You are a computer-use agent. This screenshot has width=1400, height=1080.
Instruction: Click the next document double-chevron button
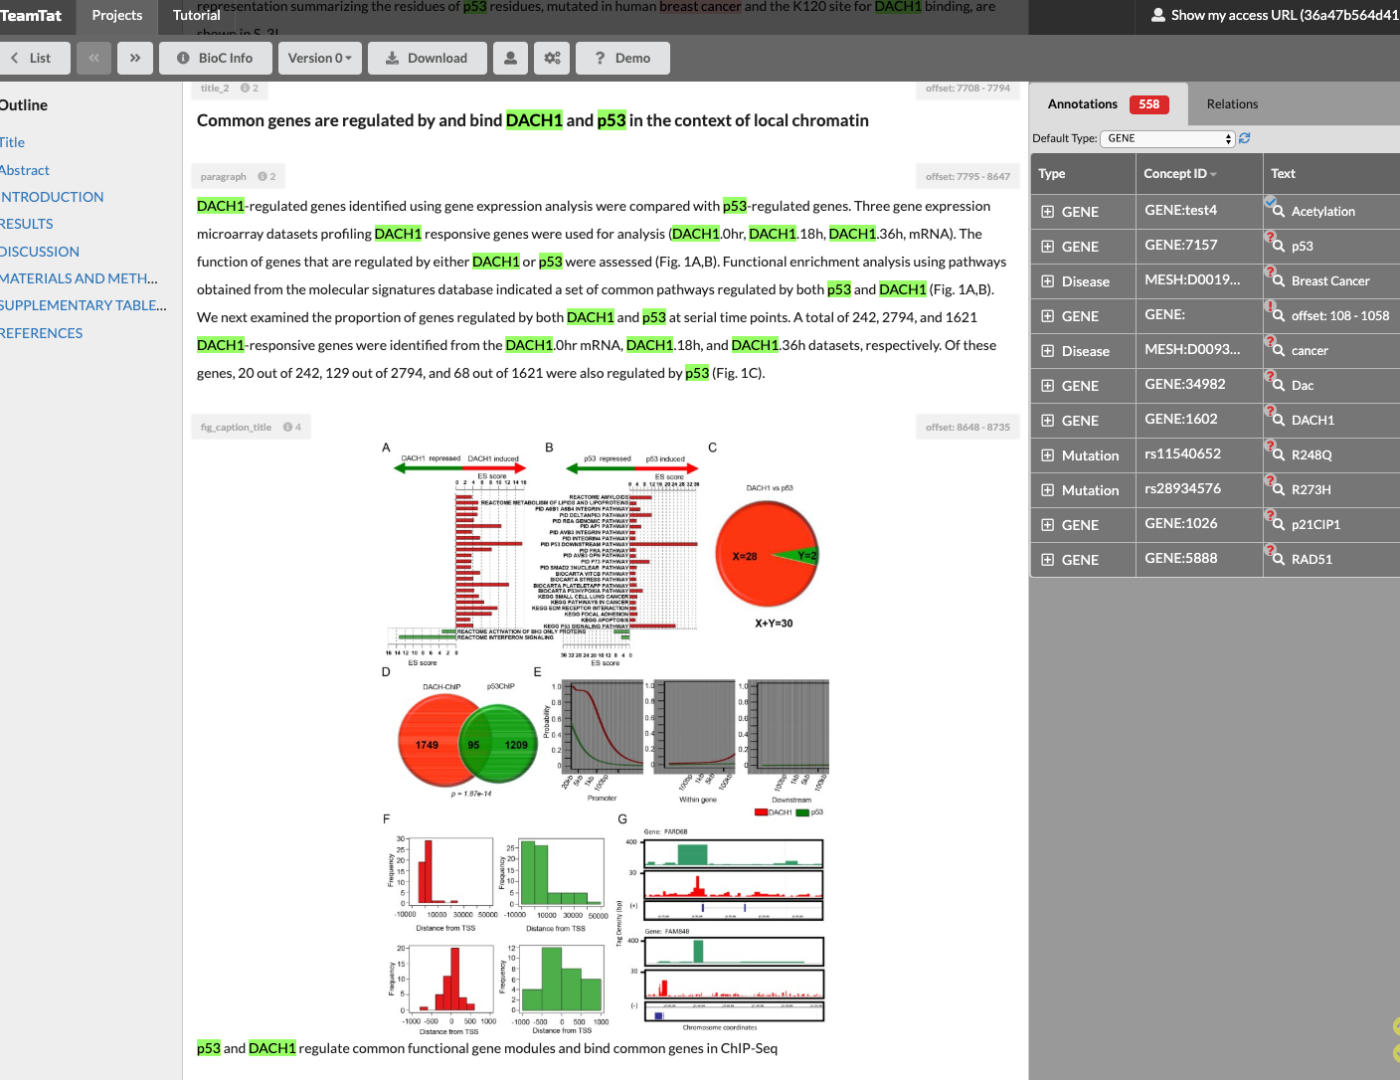coord(135,58)
